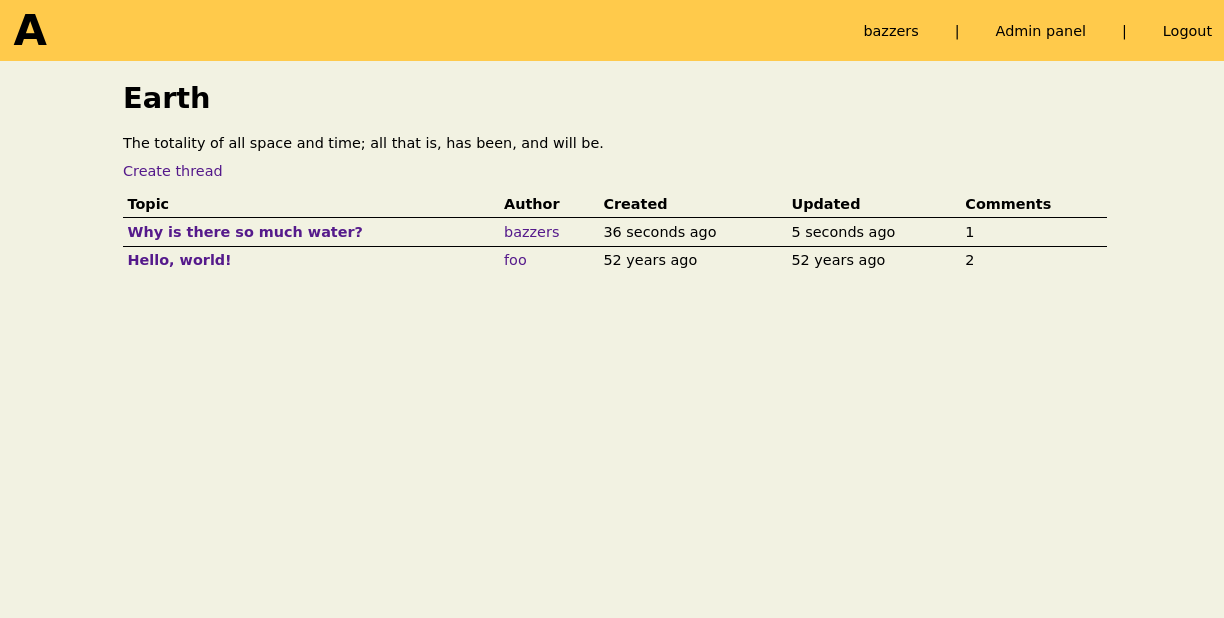
Task: Open thread 'Why is there so much water?'
Action: (x=245, y=232)
